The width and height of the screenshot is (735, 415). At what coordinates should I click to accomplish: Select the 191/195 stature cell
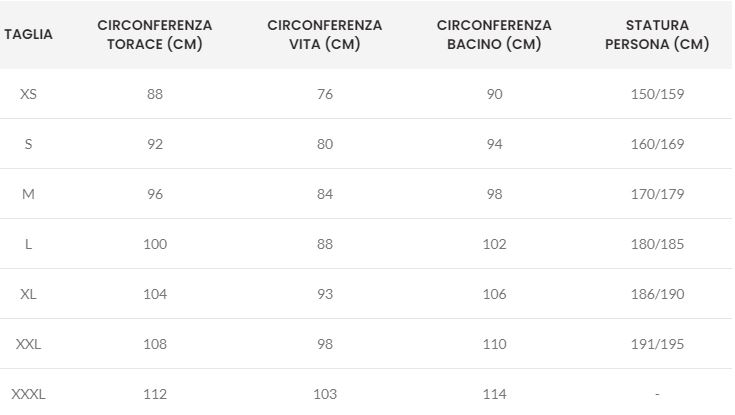coord(657,344)
